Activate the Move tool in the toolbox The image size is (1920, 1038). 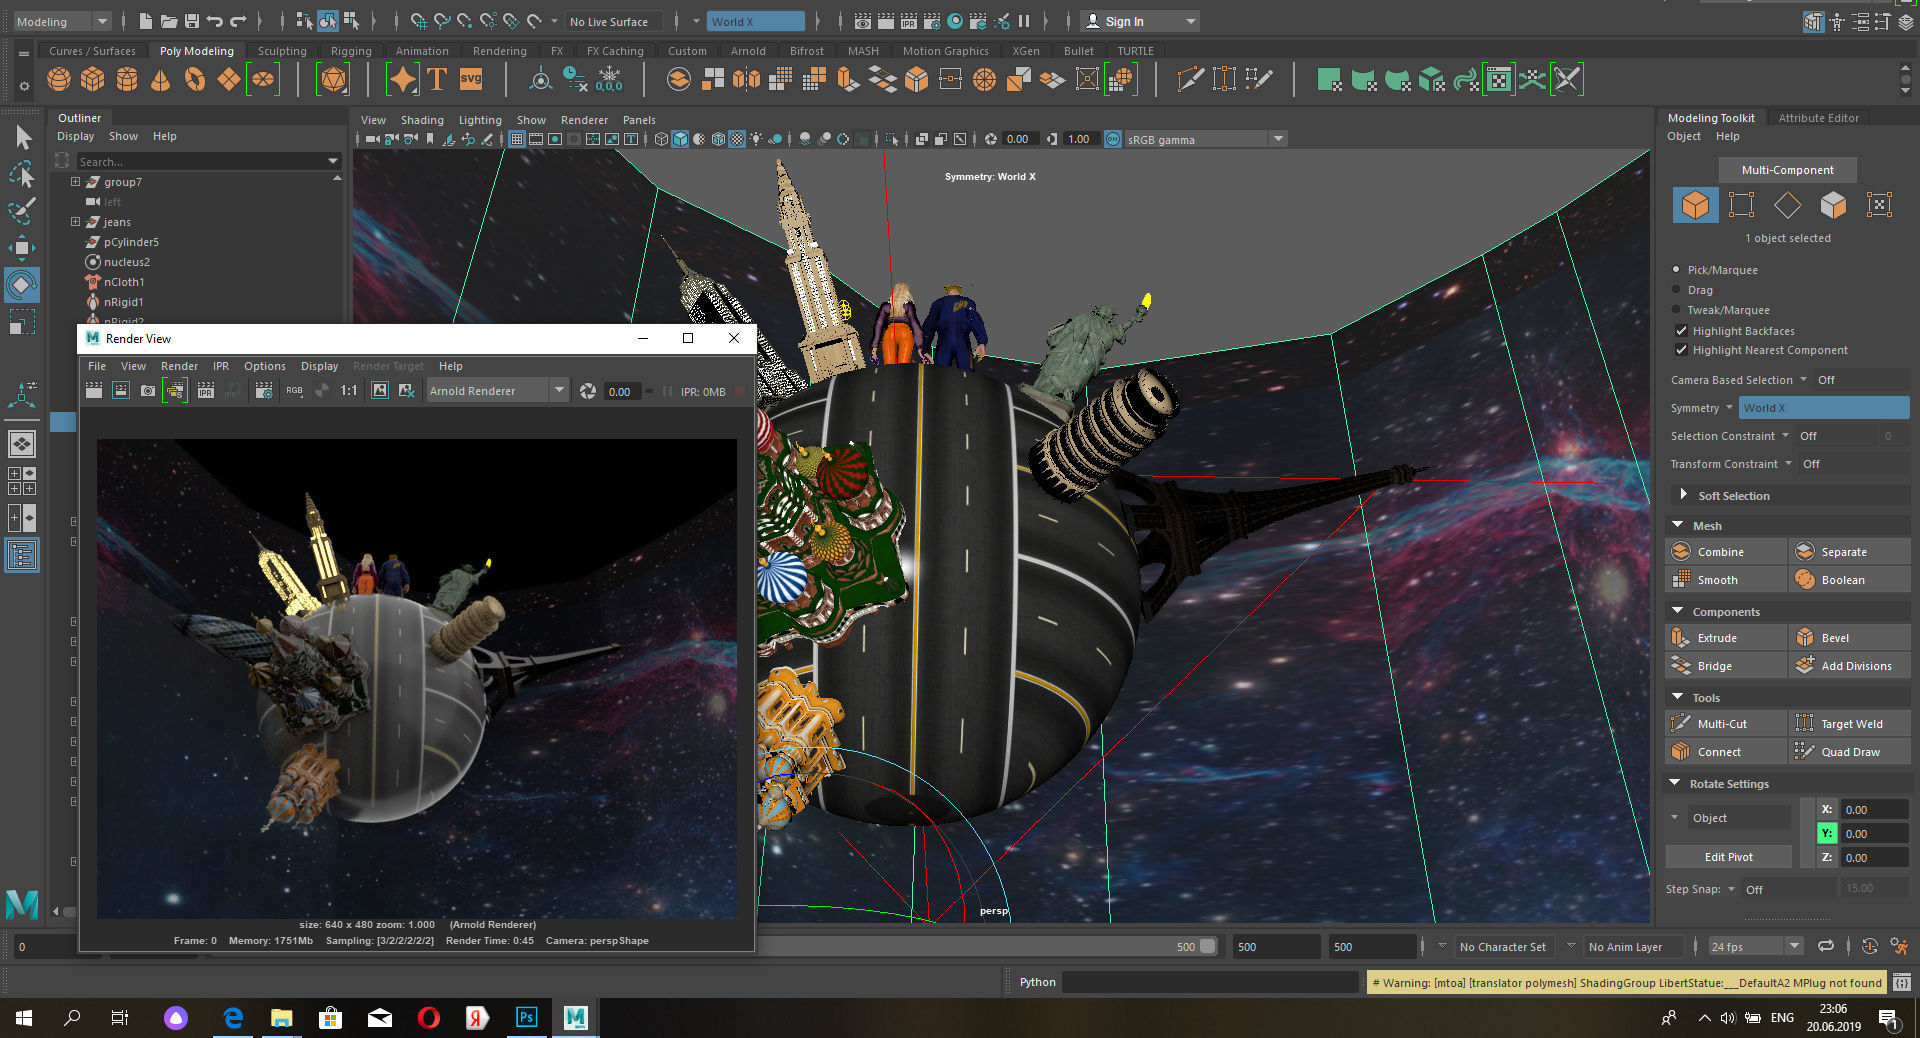click(22, 248)
